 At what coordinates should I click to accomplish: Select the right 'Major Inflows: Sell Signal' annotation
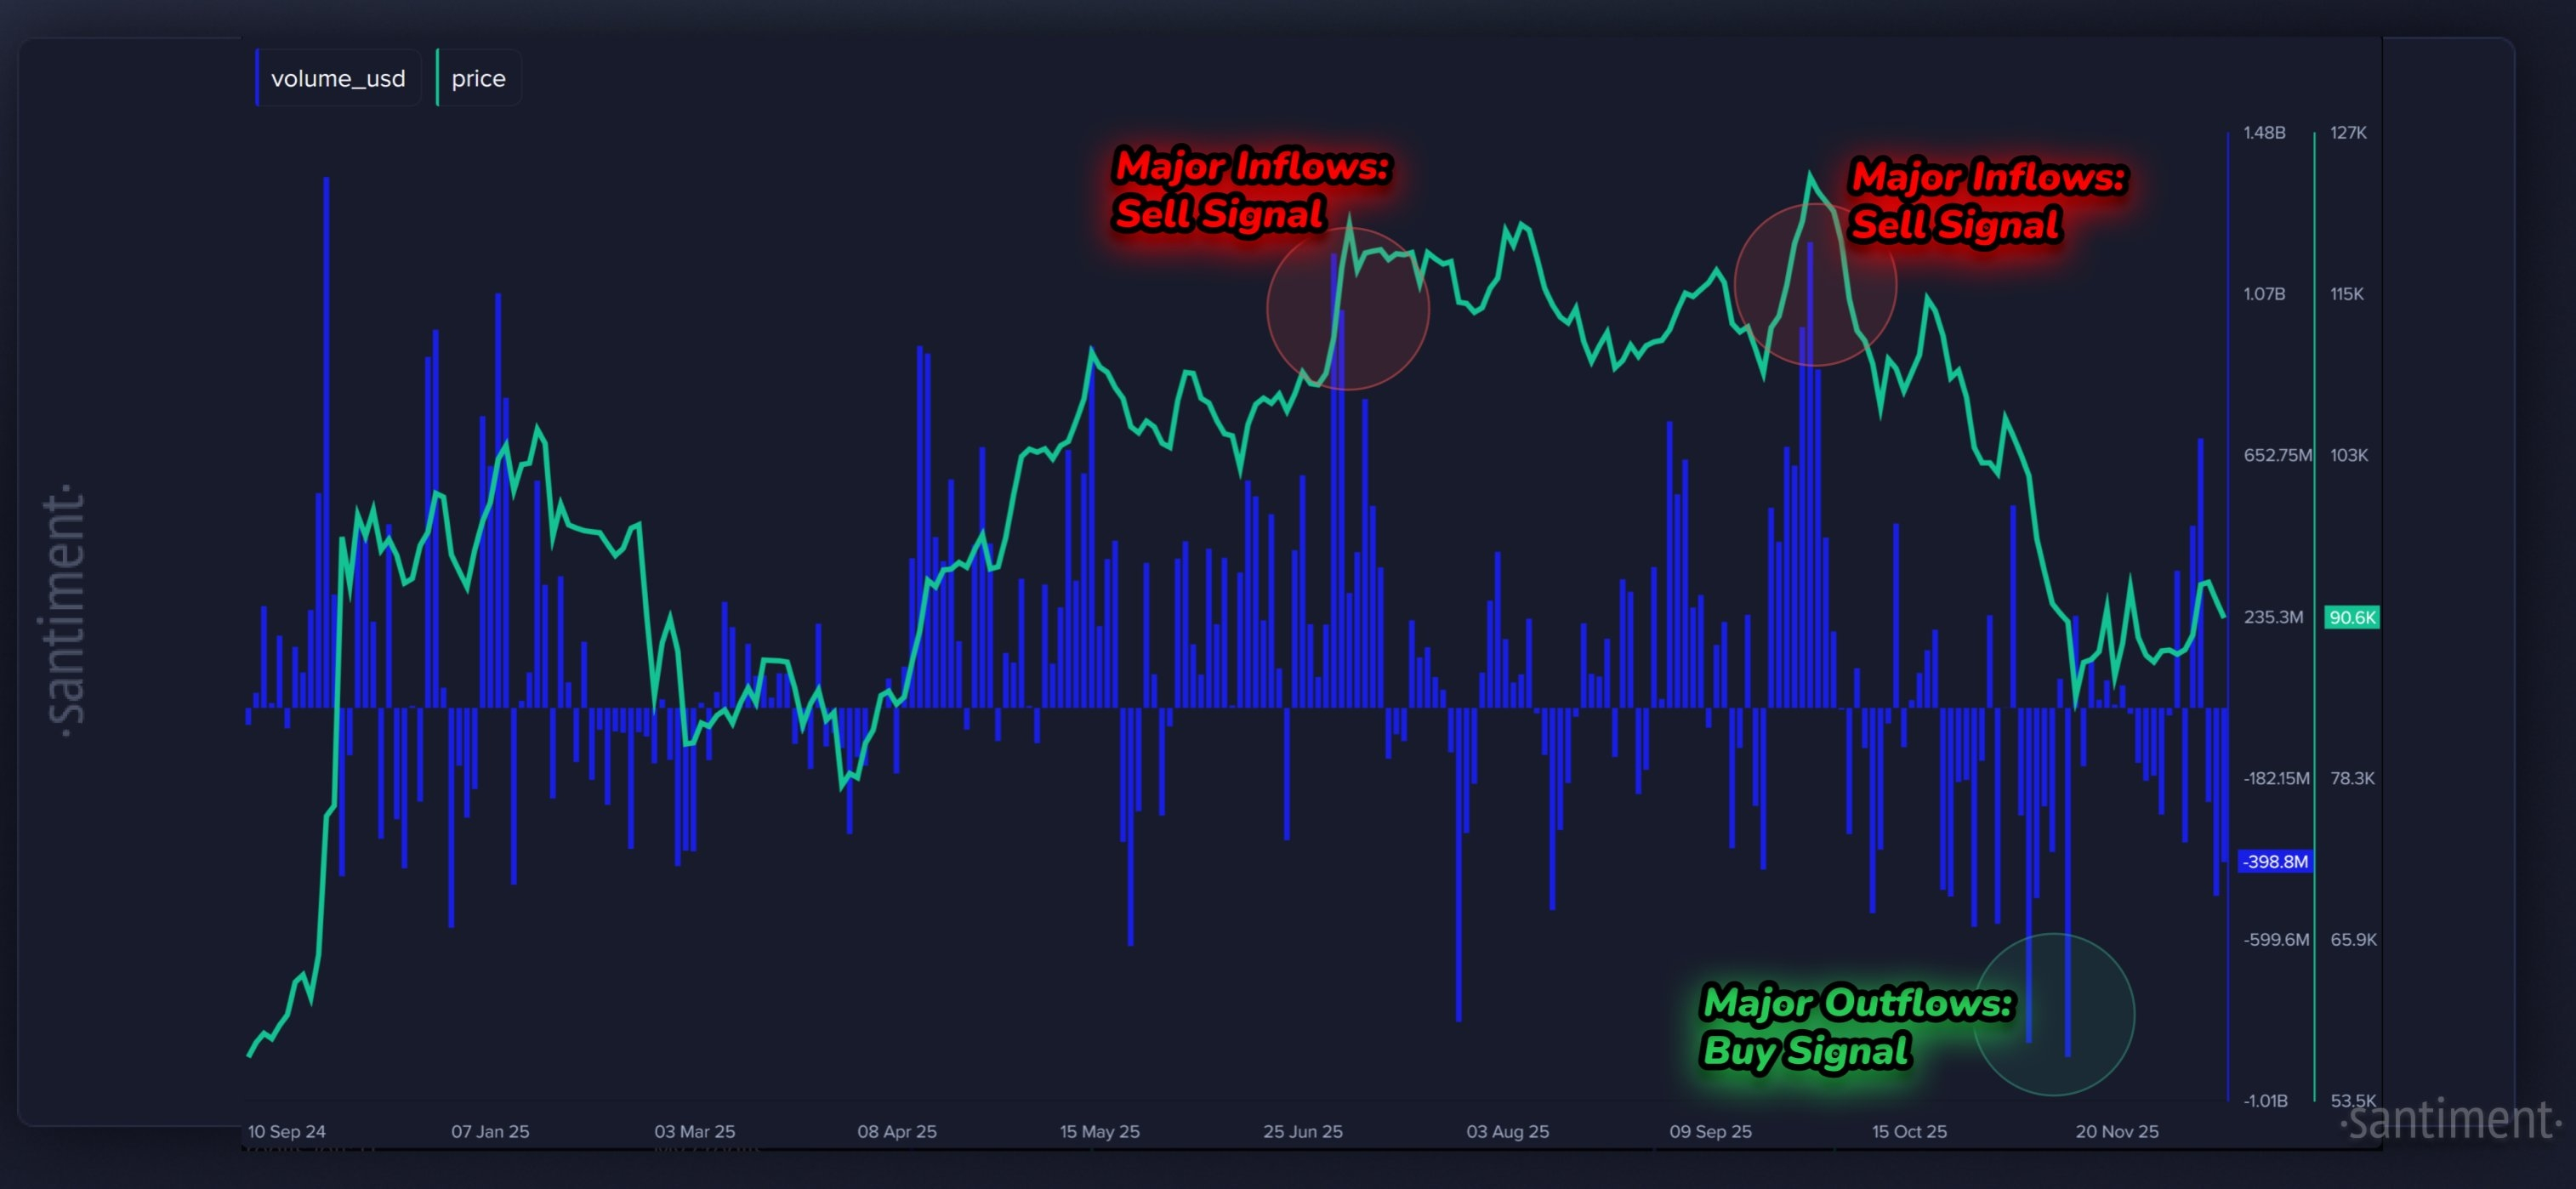[1987, 200]
